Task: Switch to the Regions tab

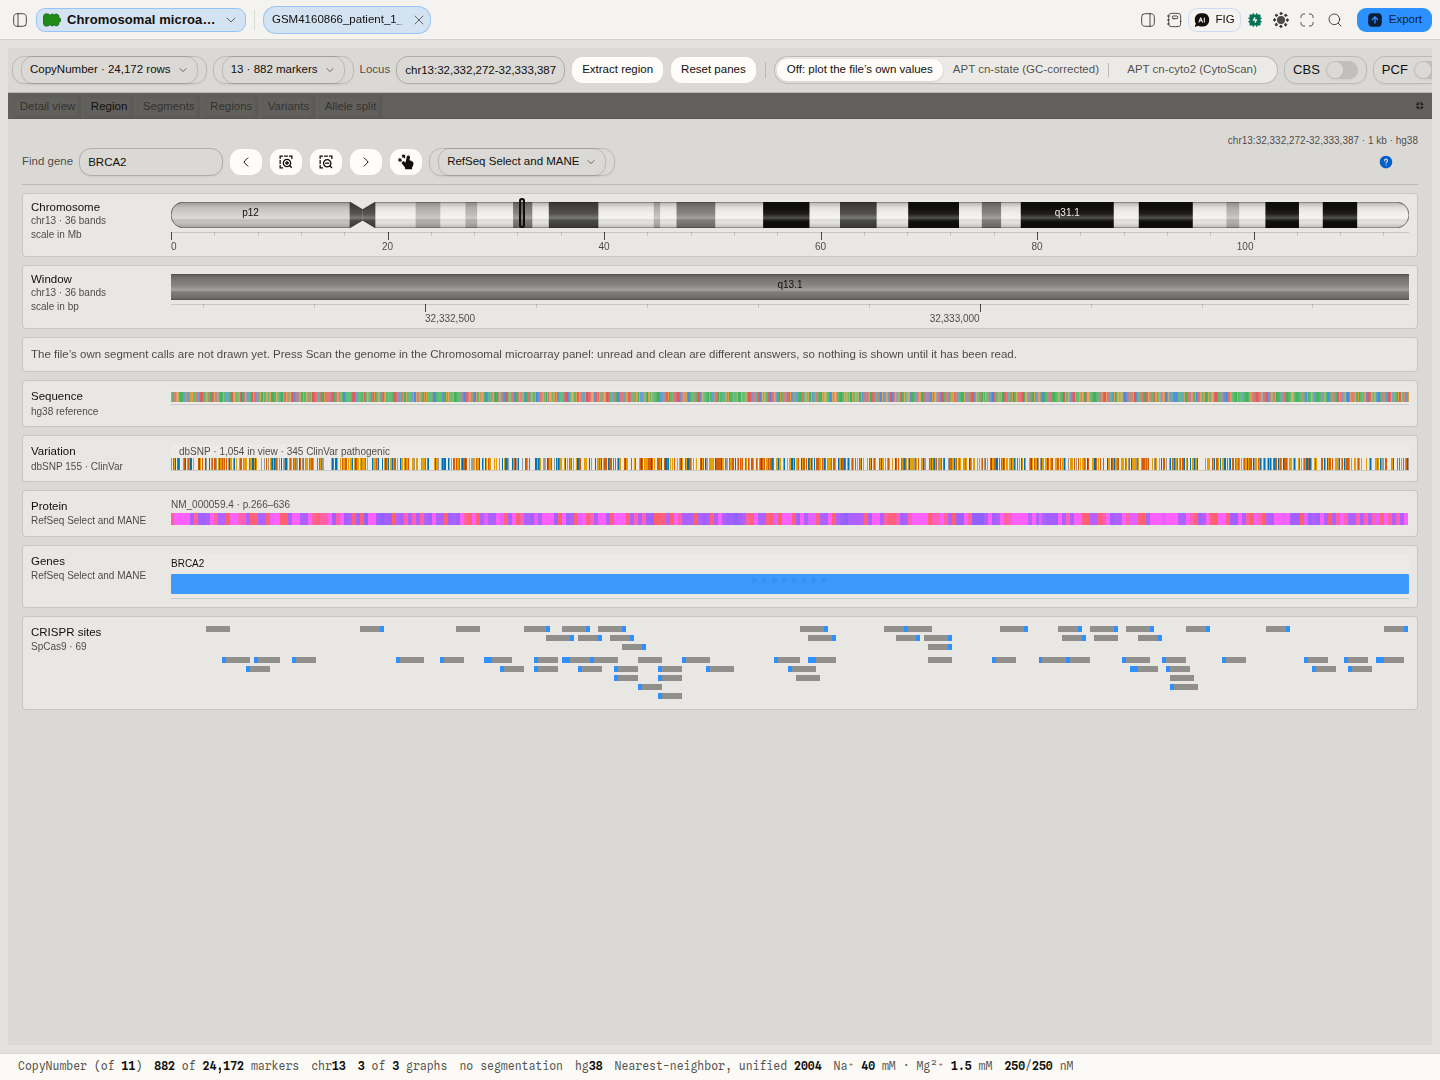Action: tap(231, 106)
